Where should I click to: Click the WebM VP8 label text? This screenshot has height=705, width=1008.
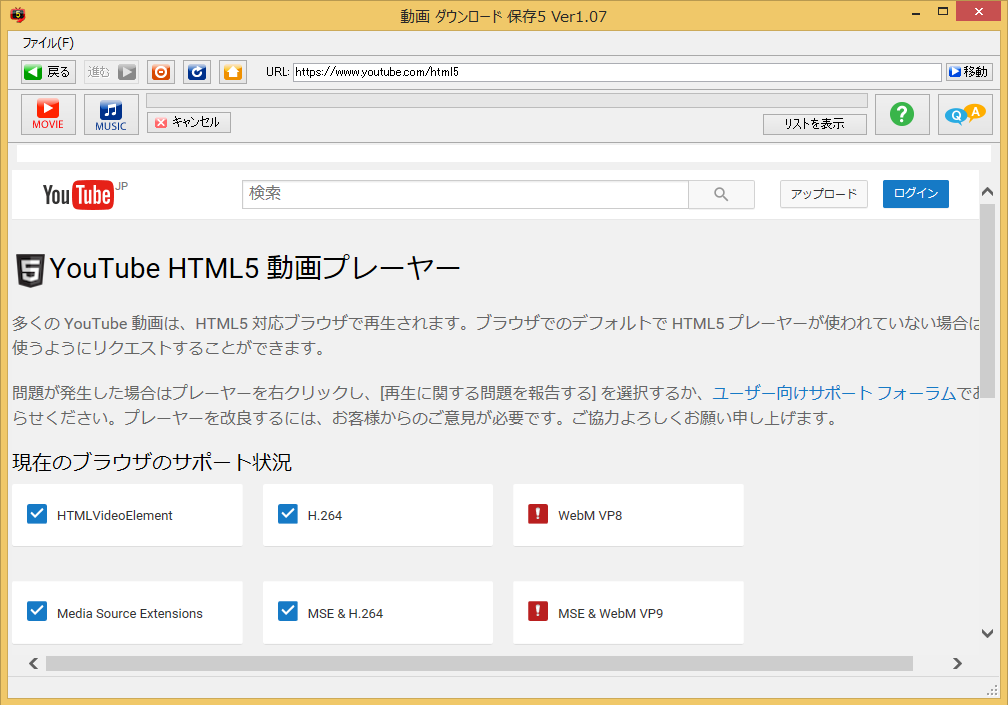click(590, 515)
